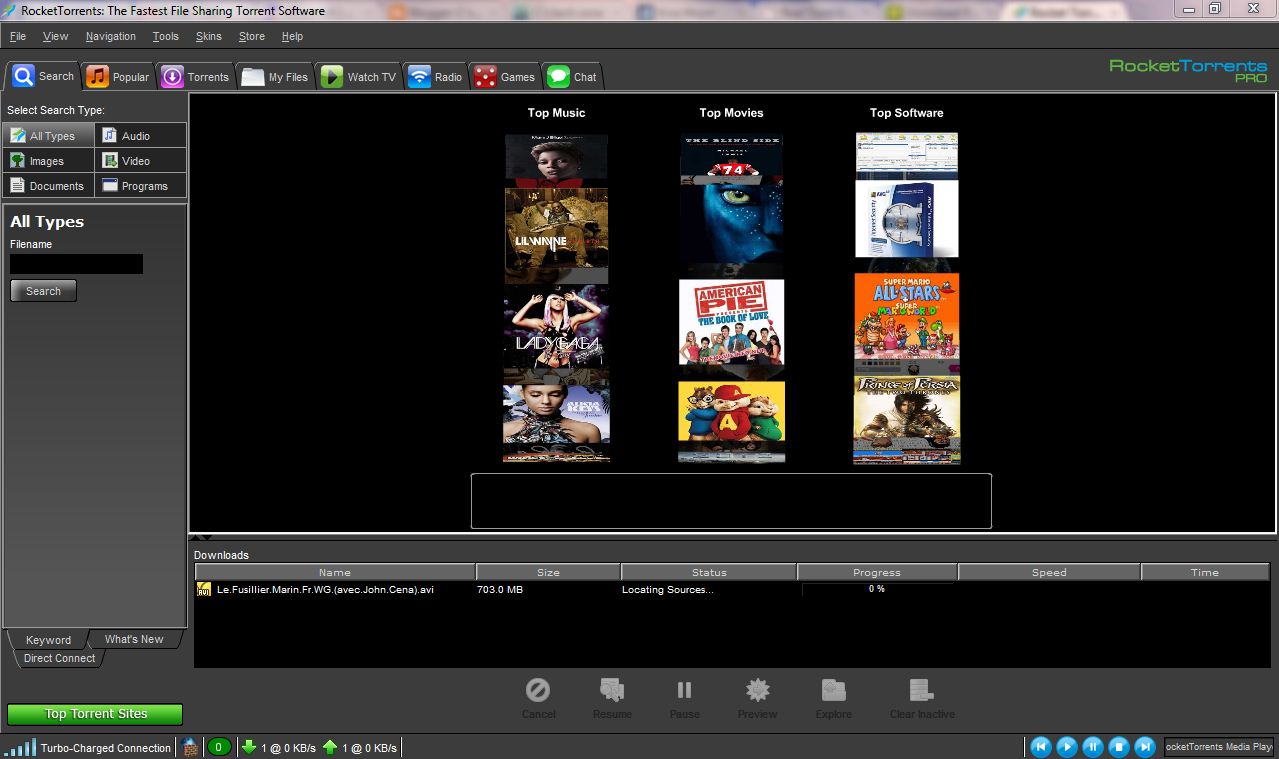Open the Navigation menu
Viewport: 1279px width, 759px height.
110,36
